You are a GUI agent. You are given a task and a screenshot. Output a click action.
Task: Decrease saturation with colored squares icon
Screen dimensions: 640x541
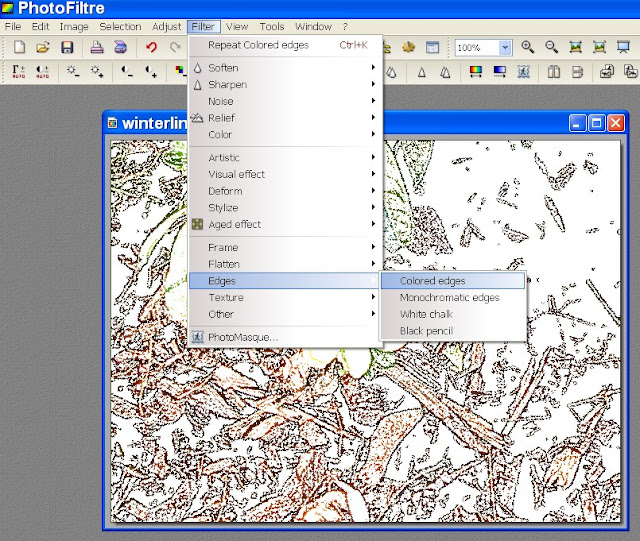pos(180,71)
